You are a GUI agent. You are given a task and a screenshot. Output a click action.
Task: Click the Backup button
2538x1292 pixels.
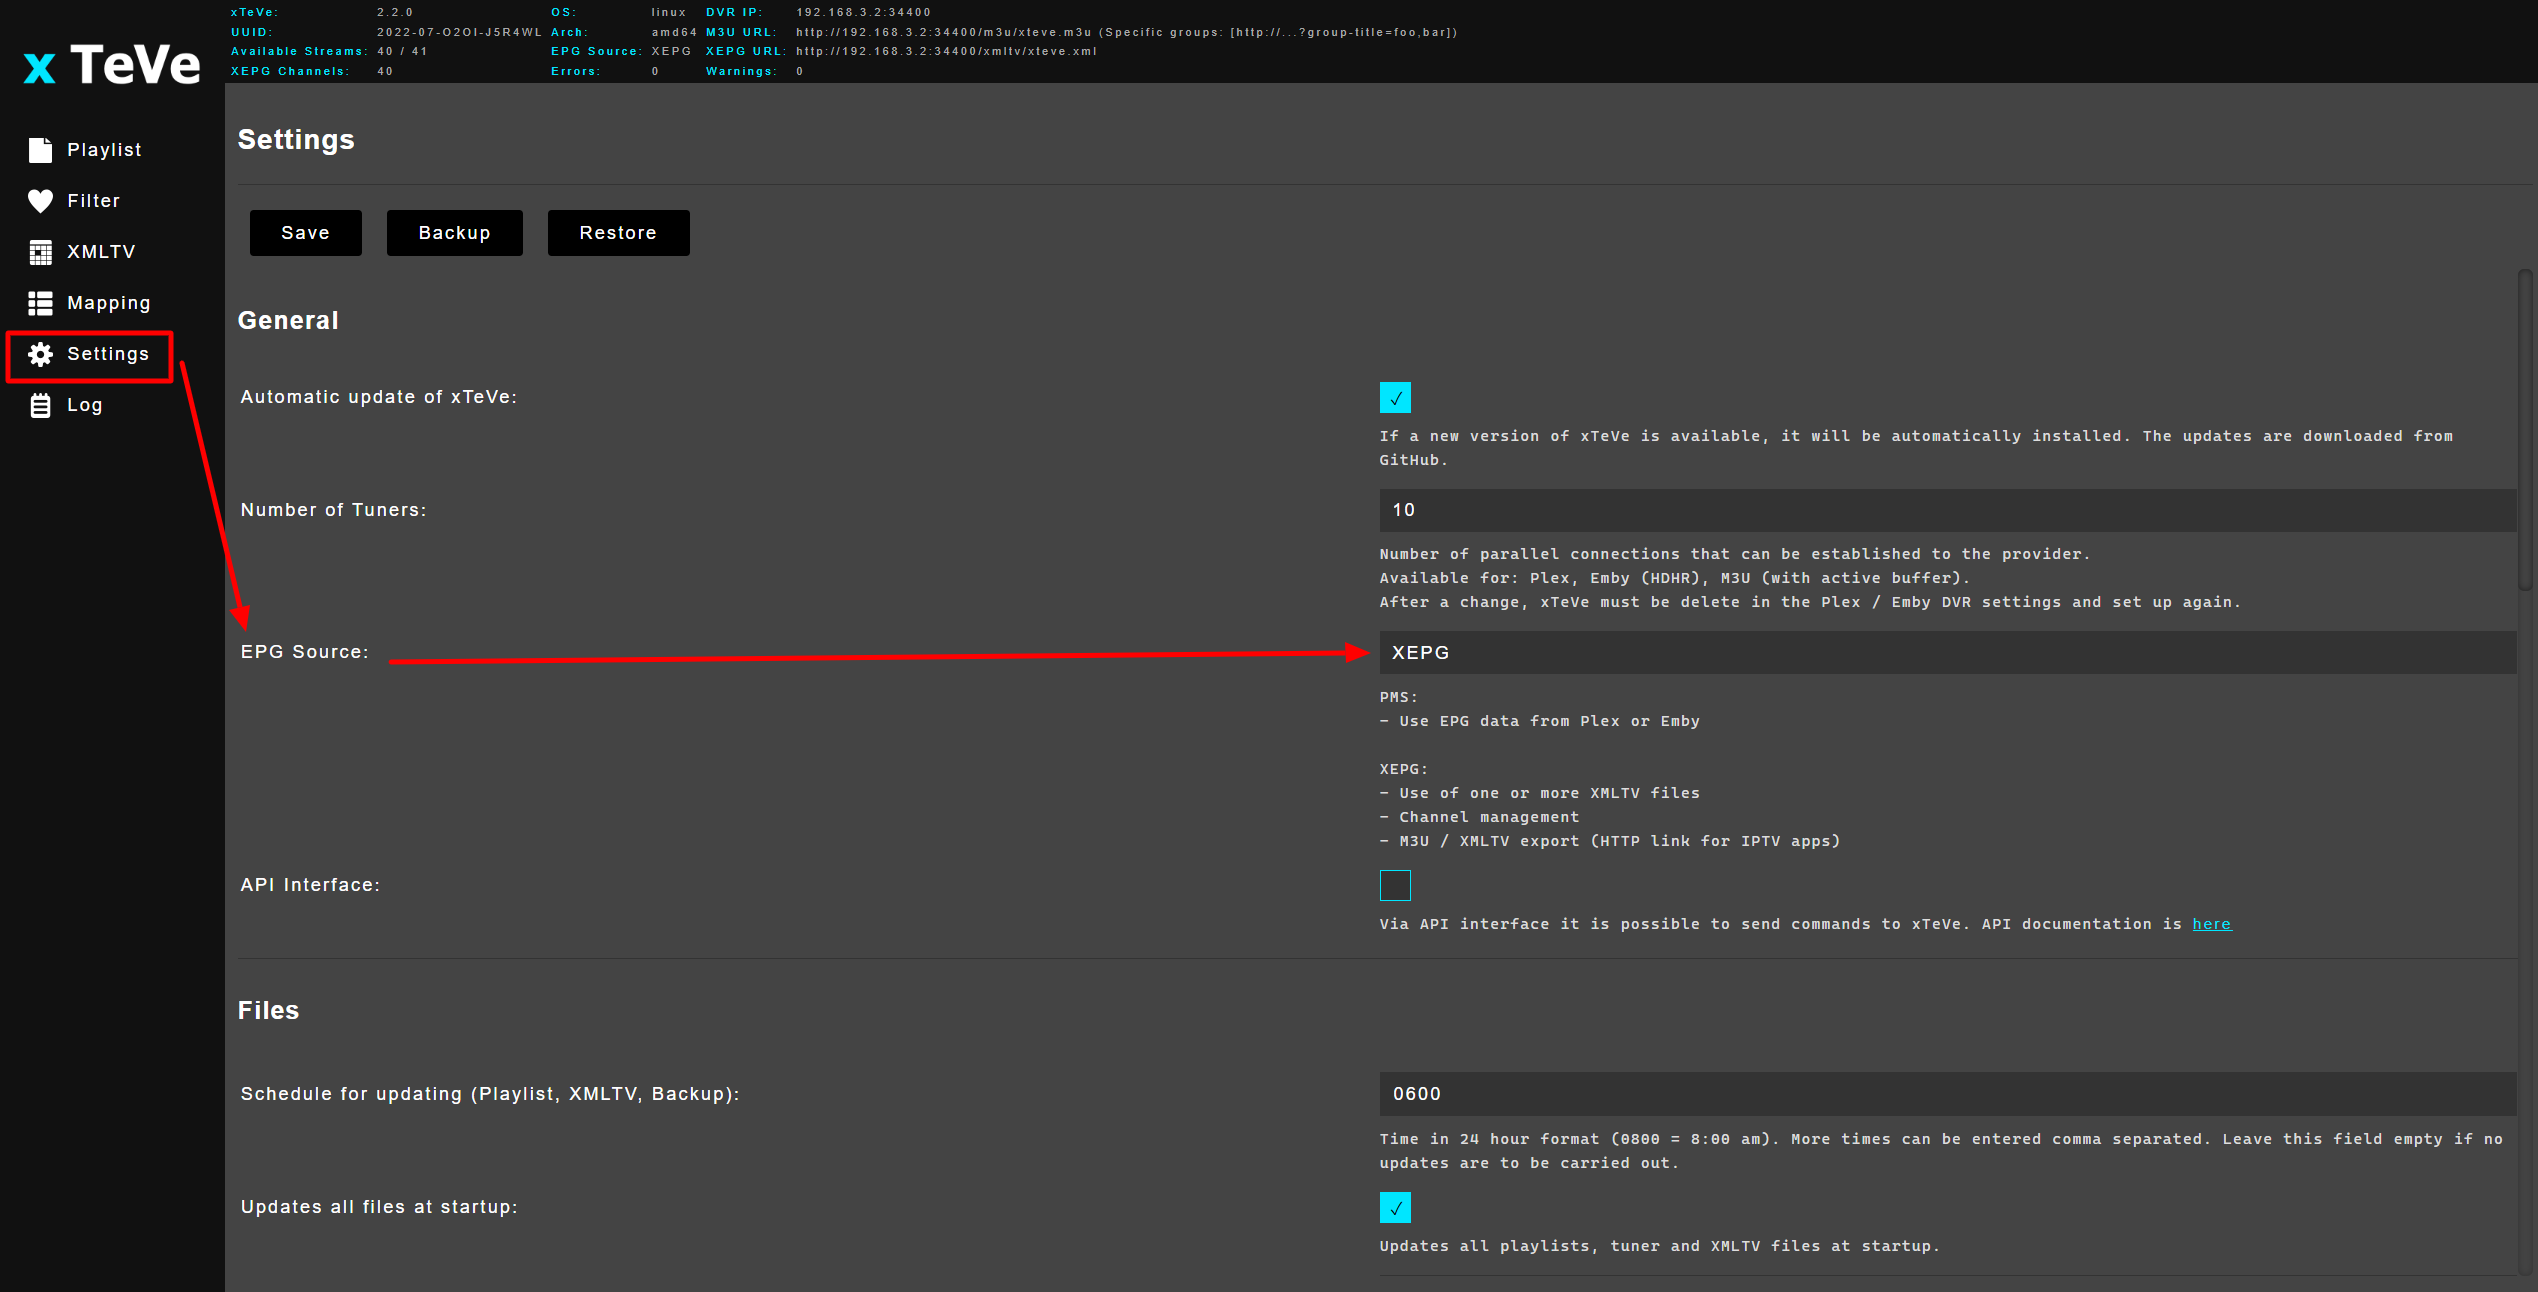(x=454, y=233)
